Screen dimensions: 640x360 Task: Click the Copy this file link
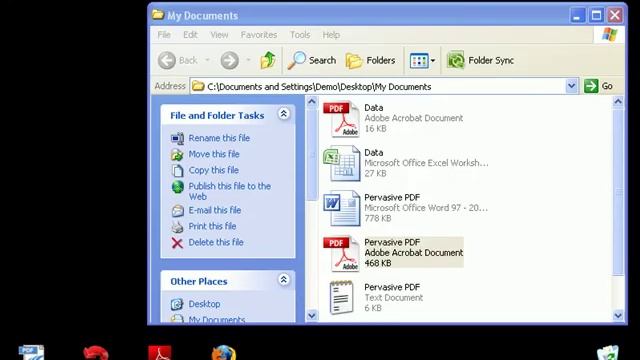click(213, 170)
